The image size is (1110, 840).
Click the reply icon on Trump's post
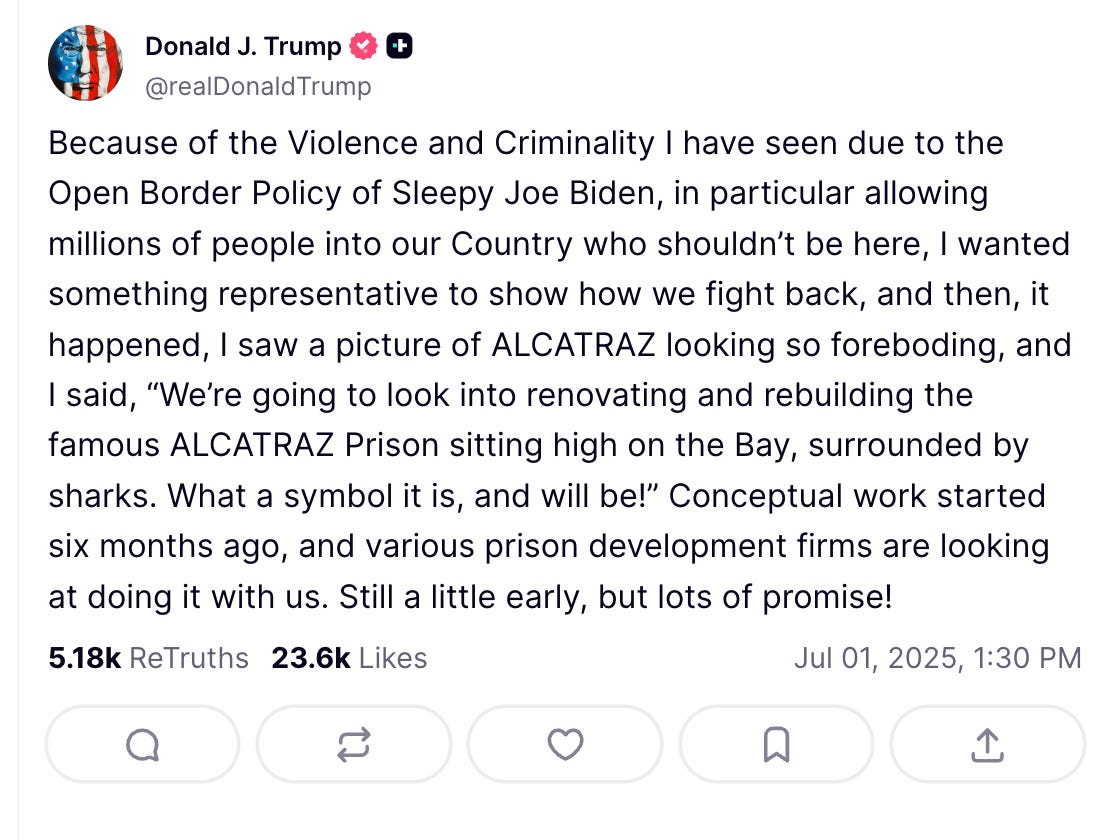(142, 744)
